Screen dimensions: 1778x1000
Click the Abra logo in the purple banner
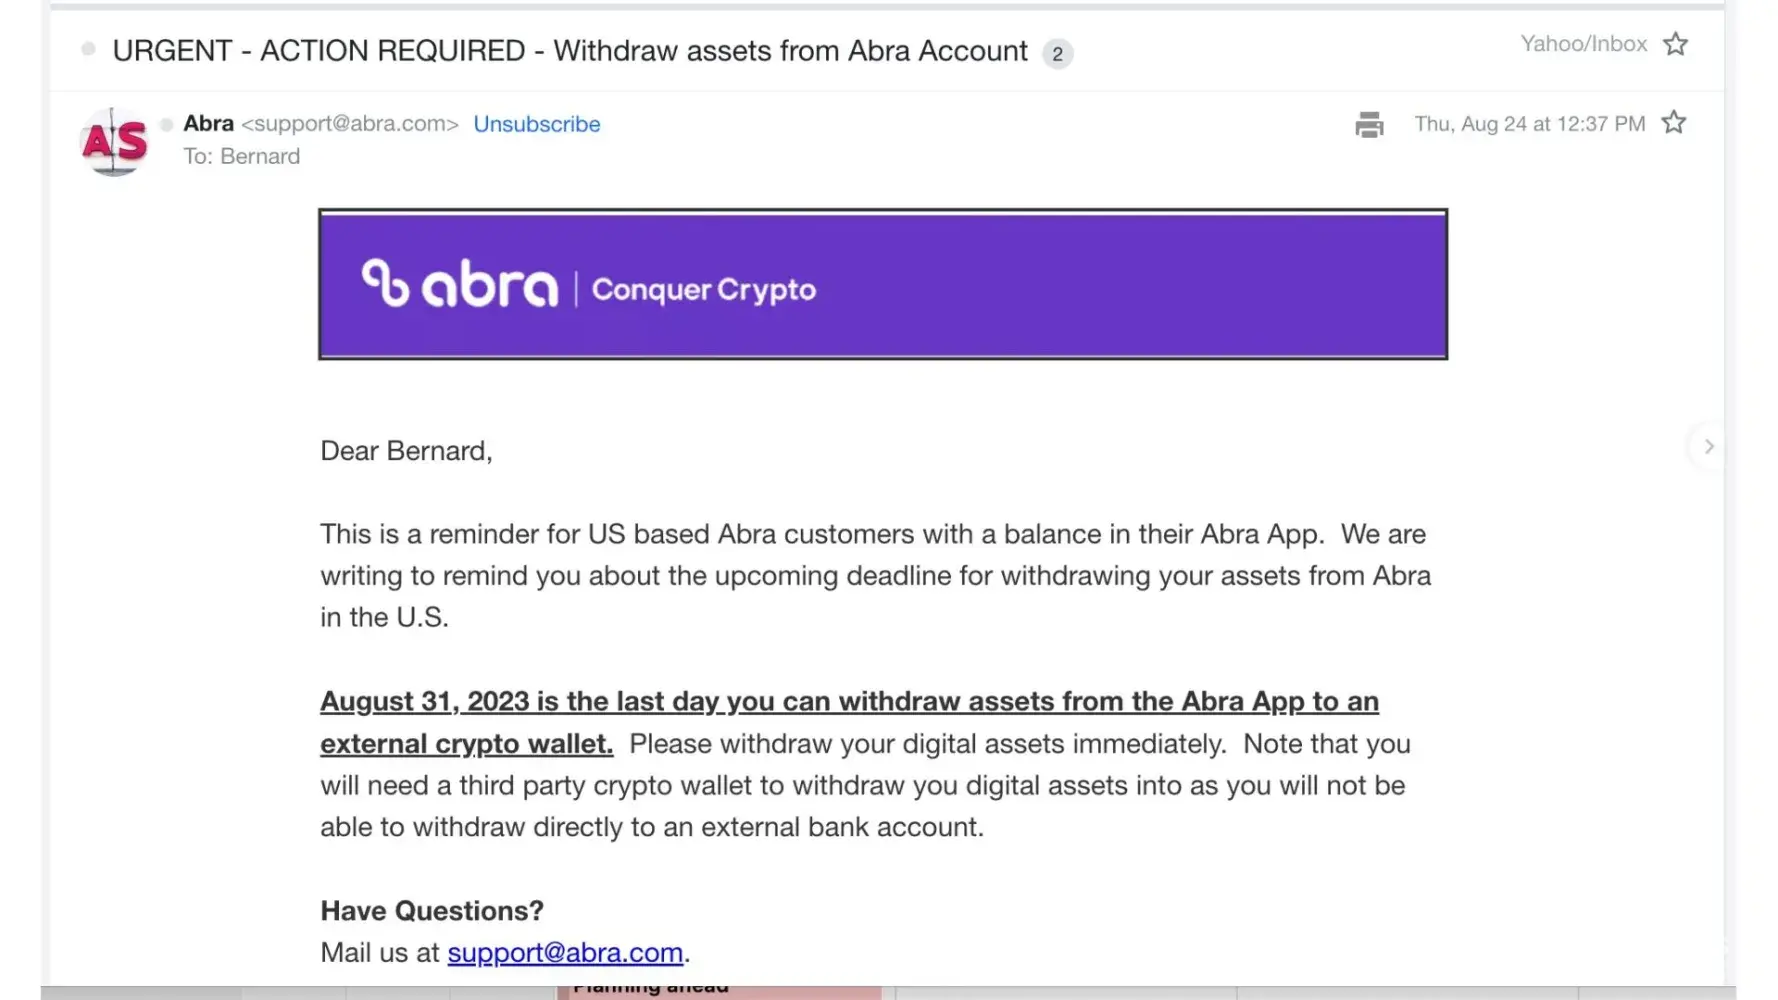[460, 285]
